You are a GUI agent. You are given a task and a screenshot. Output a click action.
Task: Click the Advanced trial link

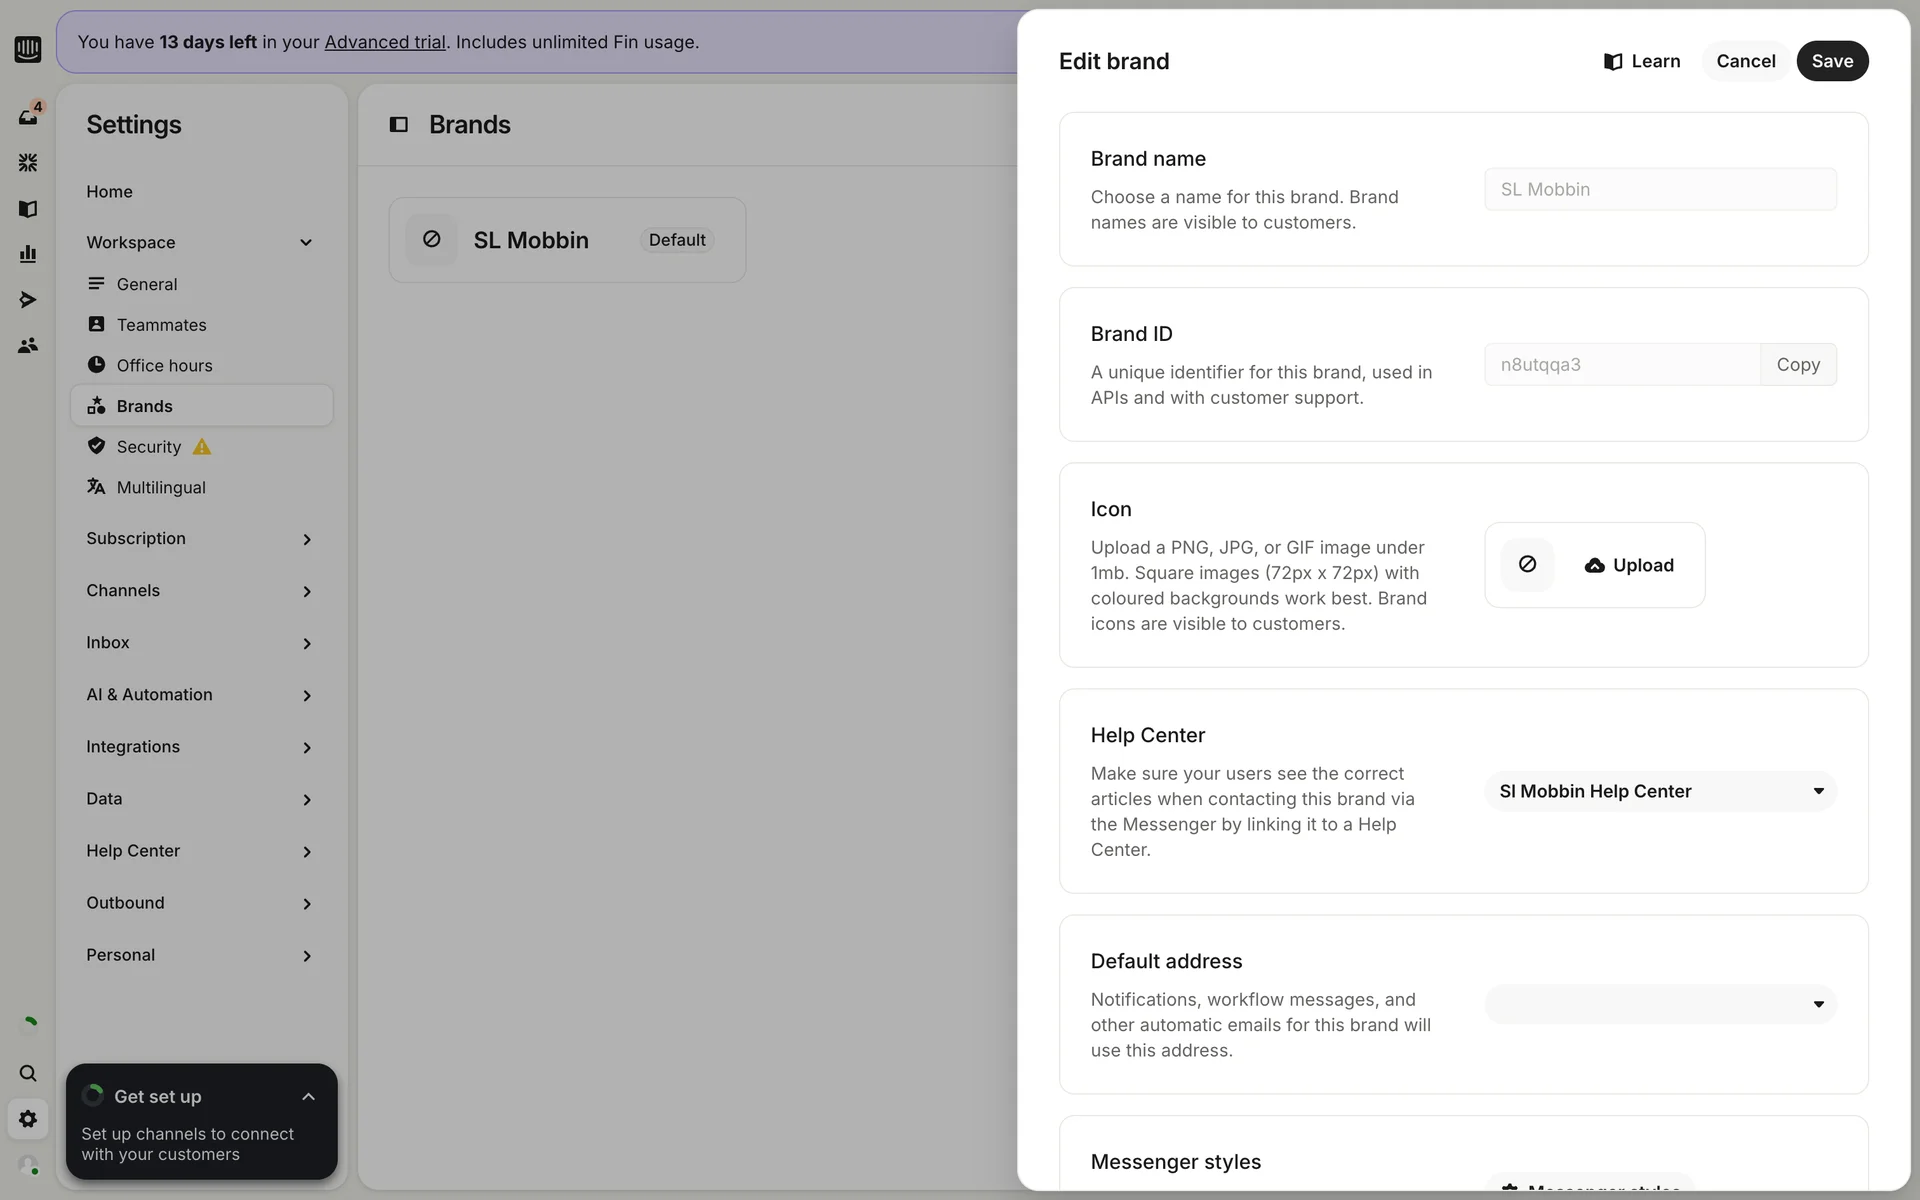coord(385,42)
